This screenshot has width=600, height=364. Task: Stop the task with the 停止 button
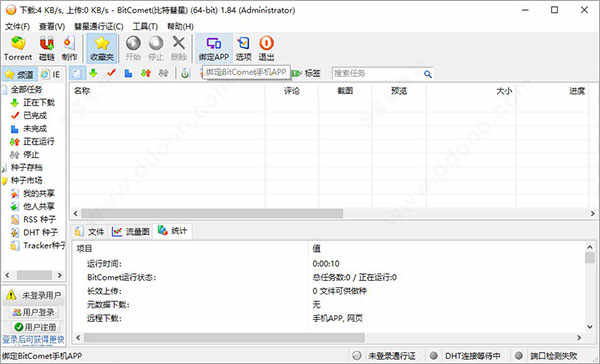click(156, 48)
